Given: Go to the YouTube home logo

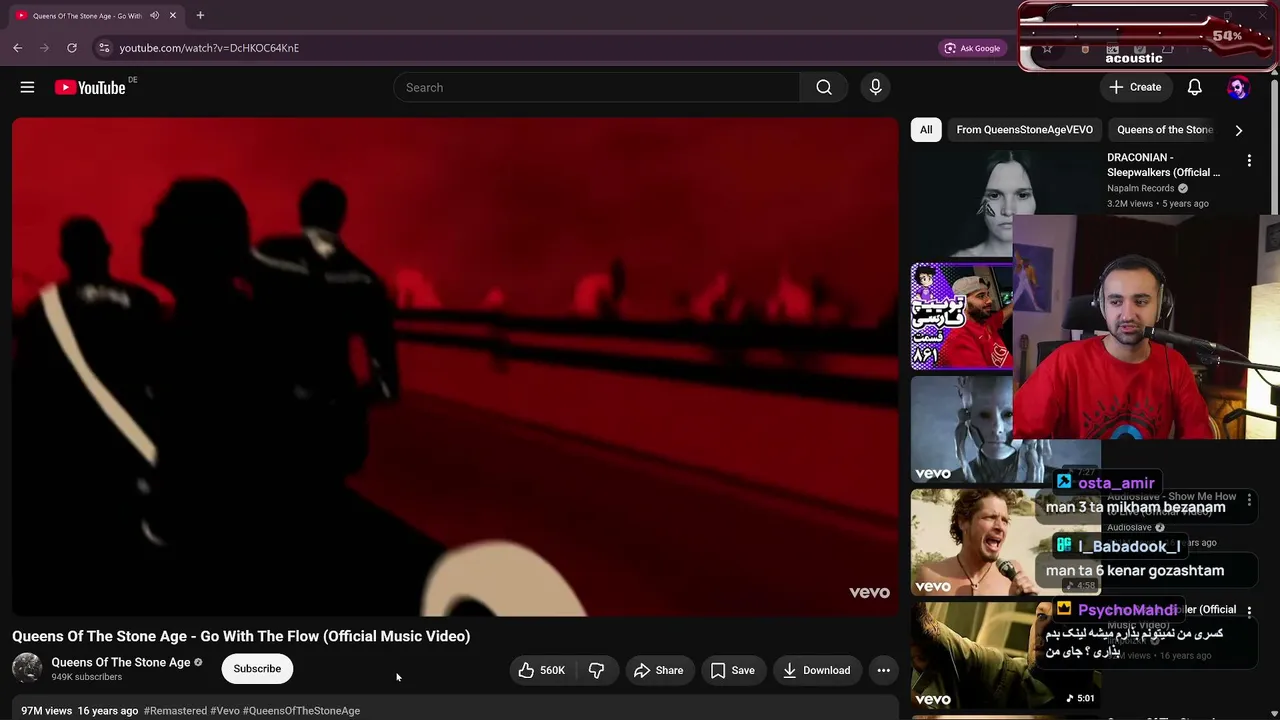Looking at the screenshot, I should click(90, 88).
